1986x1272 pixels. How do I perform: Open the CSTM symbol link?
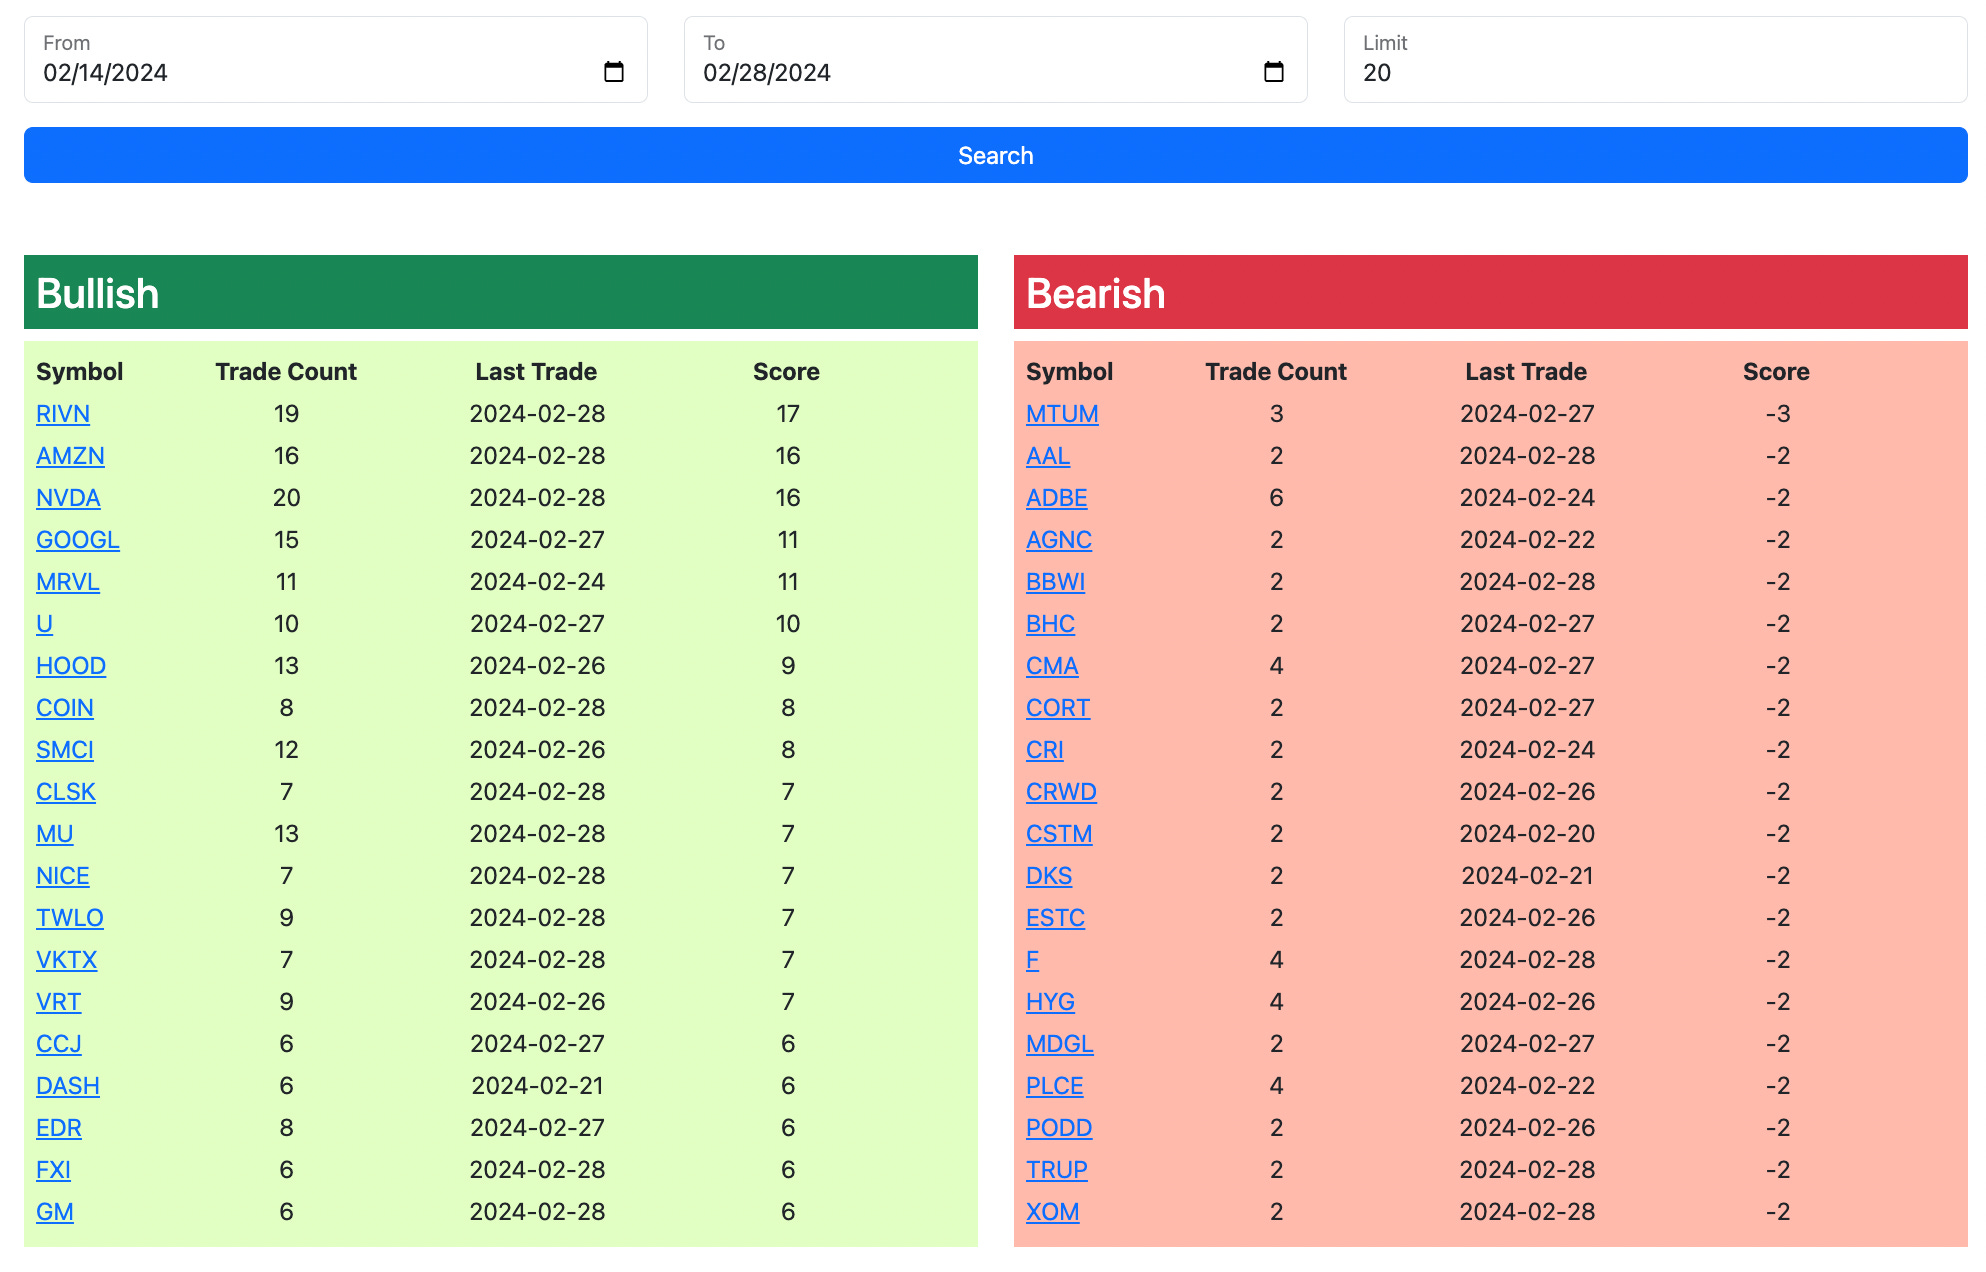[1059, 834]
